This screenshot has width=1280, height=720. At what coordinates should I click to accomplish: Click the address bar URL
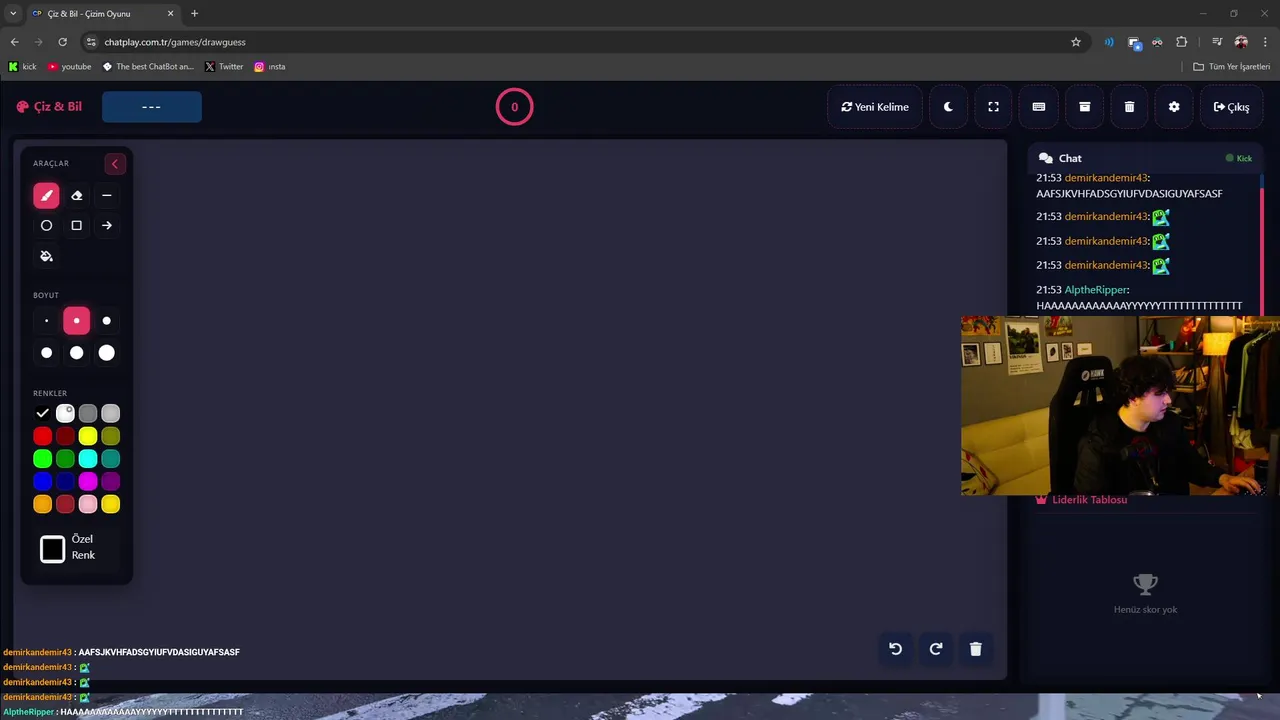pyautogui.click(x=175, y=42)
